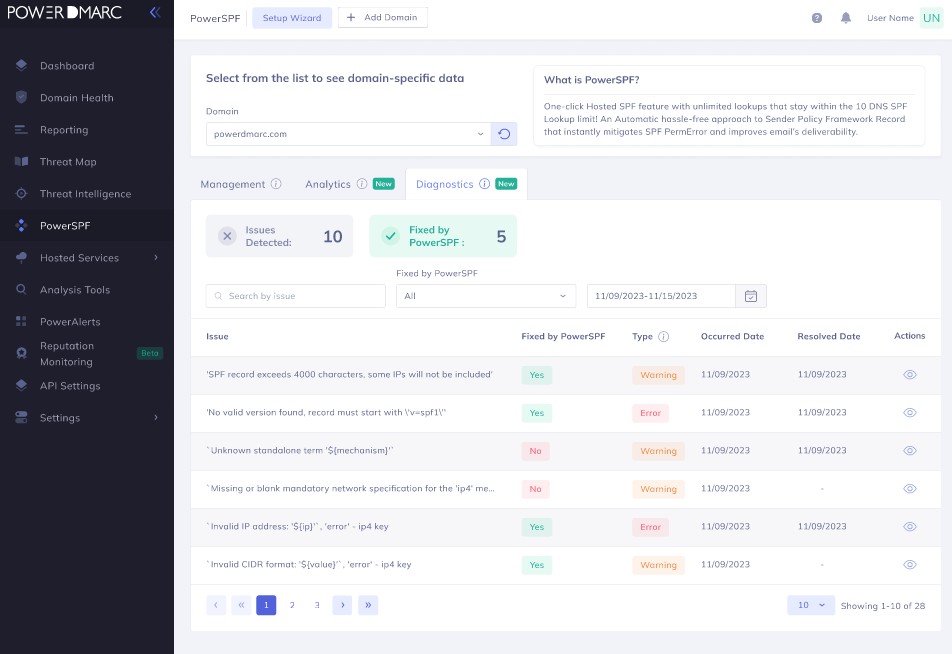Show info about the Analytics tab
This screenshot has height=654, width=952.
pos(362,184)
